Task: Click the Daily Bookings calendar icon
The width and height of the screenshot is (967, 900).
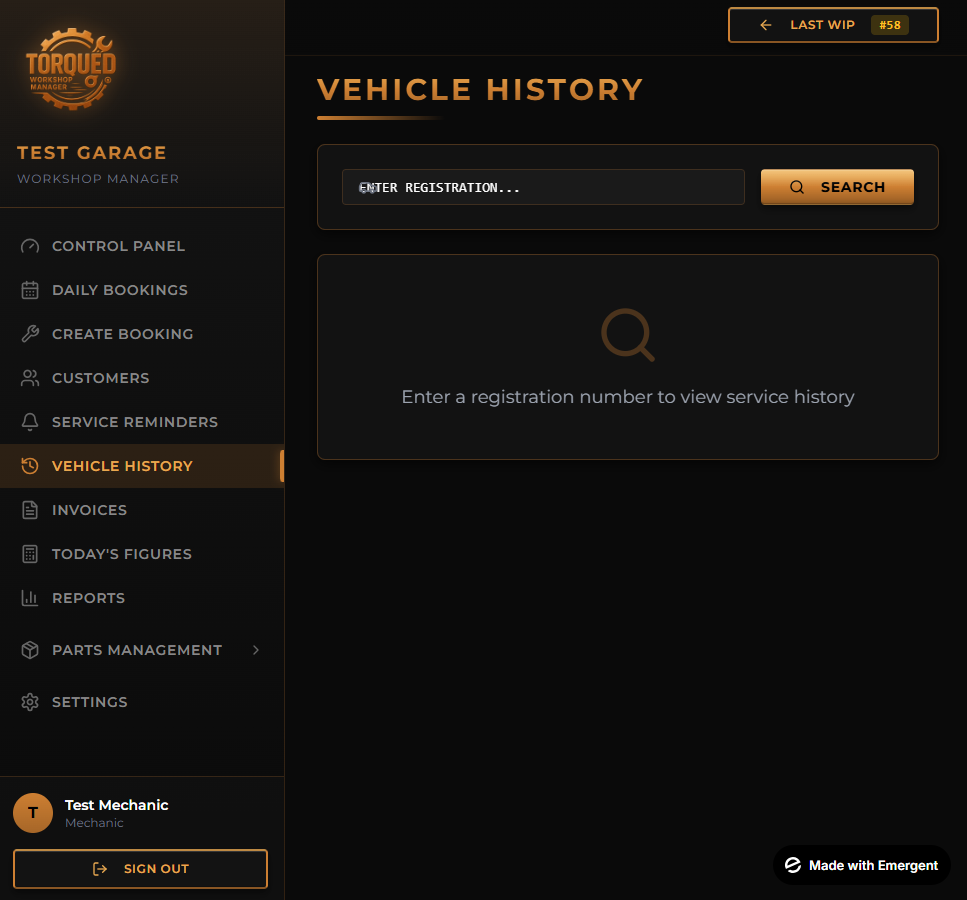Action: coord(30,290)
